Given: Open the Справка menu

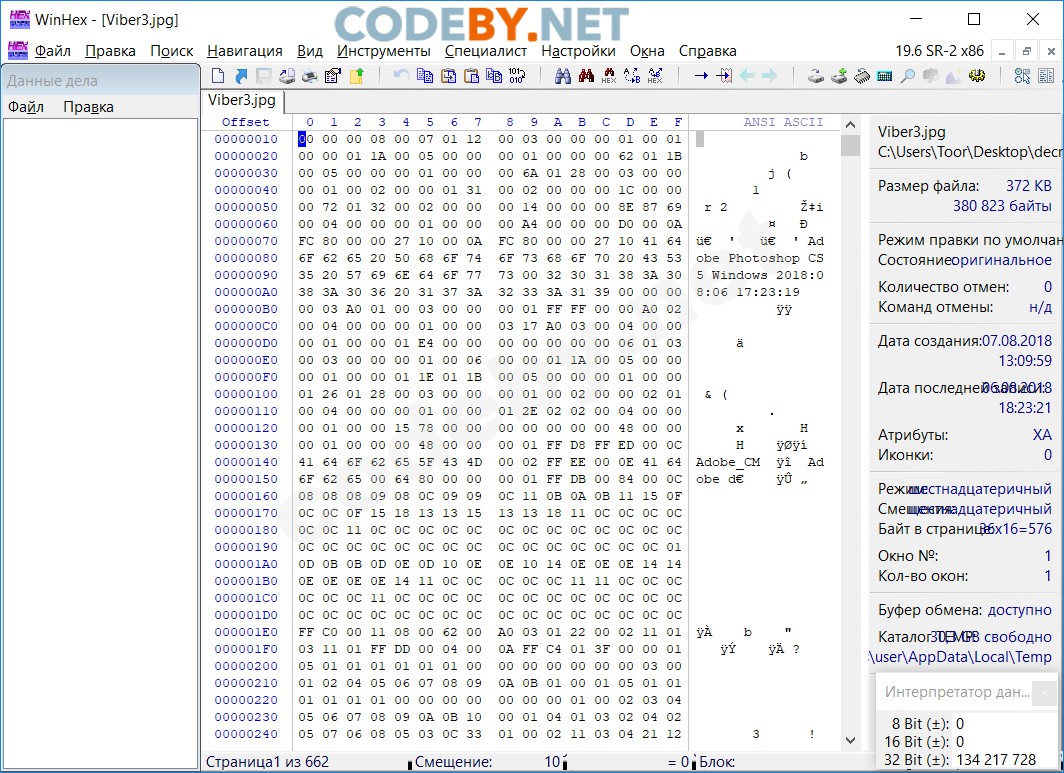Looking at the screenshot, I should (x=707, y=51).
